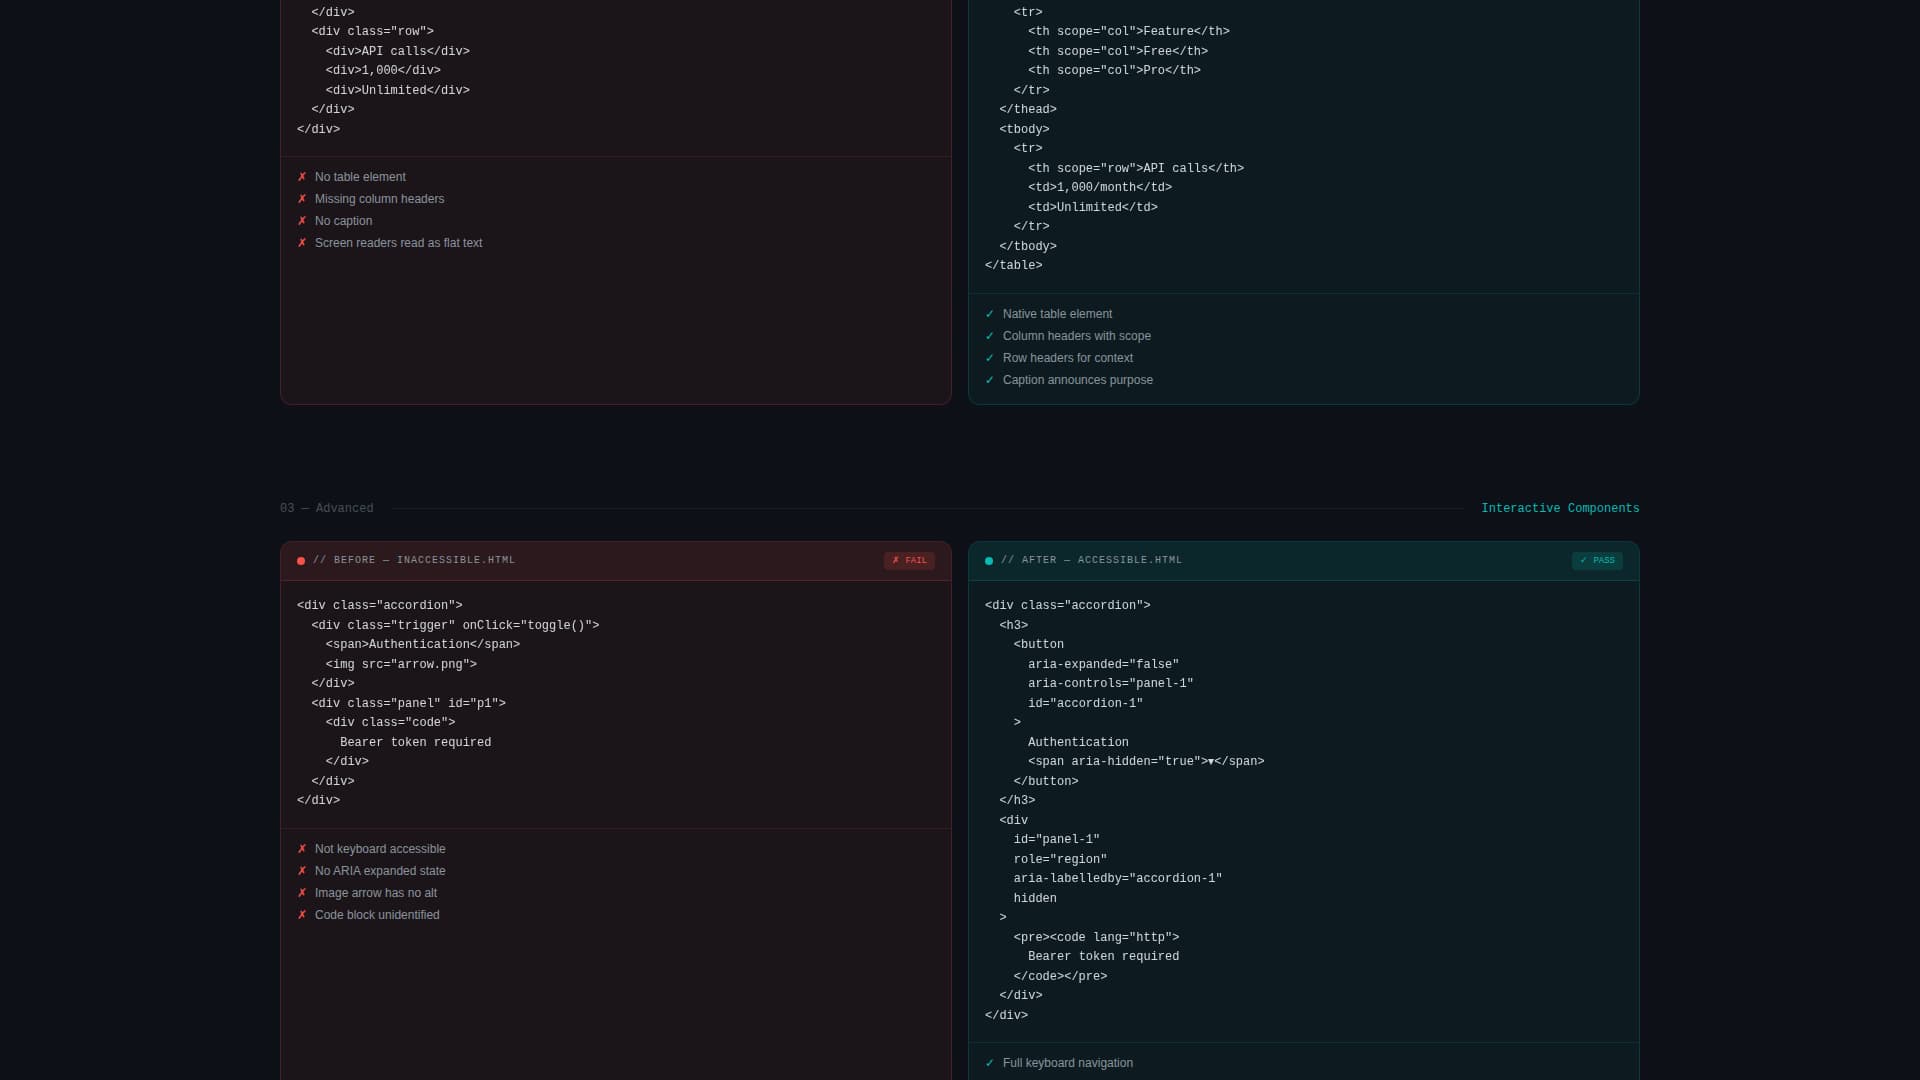Click the "// BEFORE — INACCESSIBLE.HTML" panel title

(x=414, y=561)
